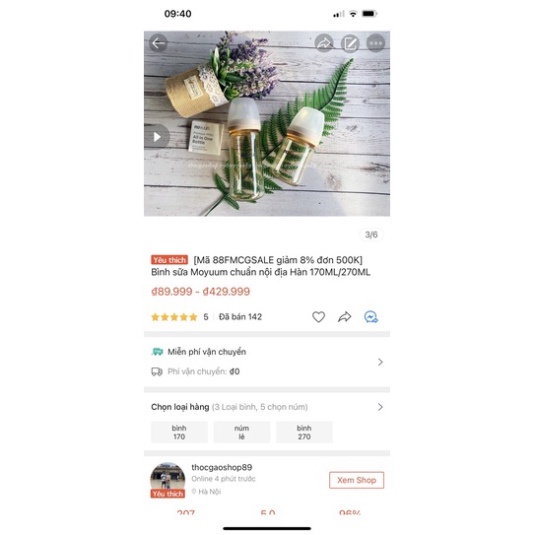Viewport: 535px width, 535px height.
Task: Tap the share arrow icon over product image
Action: pyautogui.click(x=324, y=43)
